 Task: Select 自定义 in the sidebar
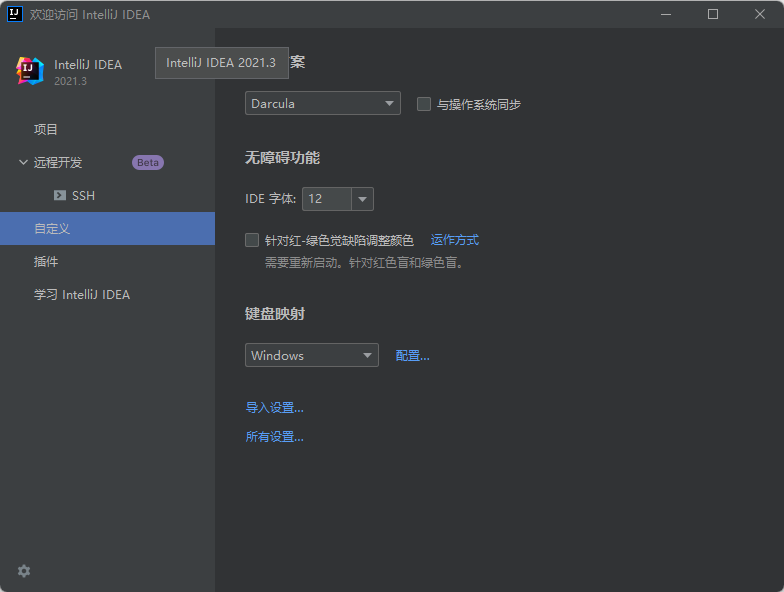coord(108,228)
